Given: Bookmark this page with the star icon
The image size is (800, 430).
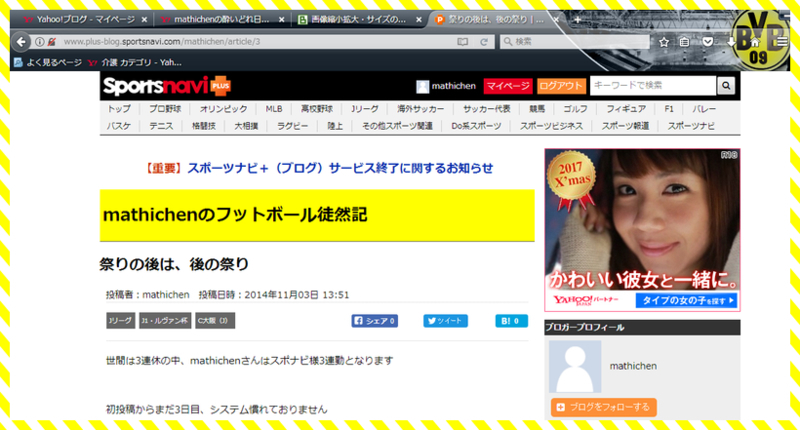Looking at the screenshot, I should [x=663, y=42].
